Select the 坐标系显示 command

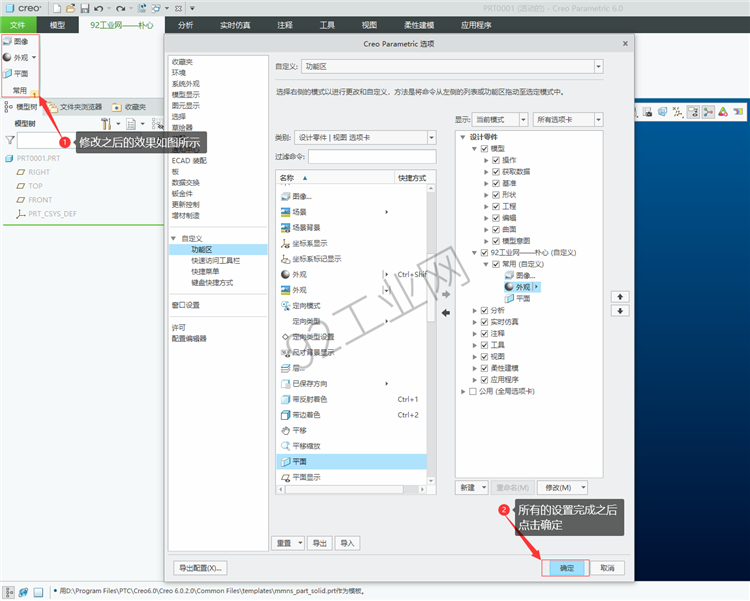pyautogui.click(x=352, y=243)
